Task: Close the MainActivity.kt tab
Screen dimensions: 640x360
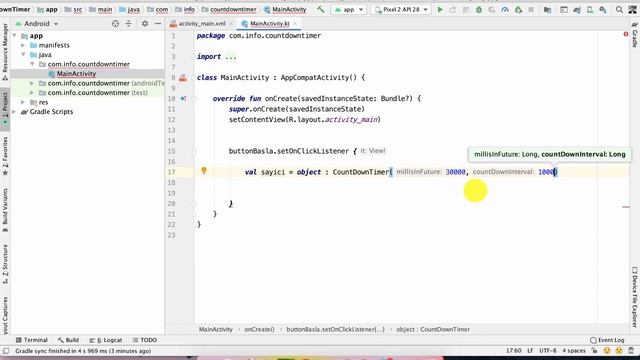Action: (x=295, y=24)
